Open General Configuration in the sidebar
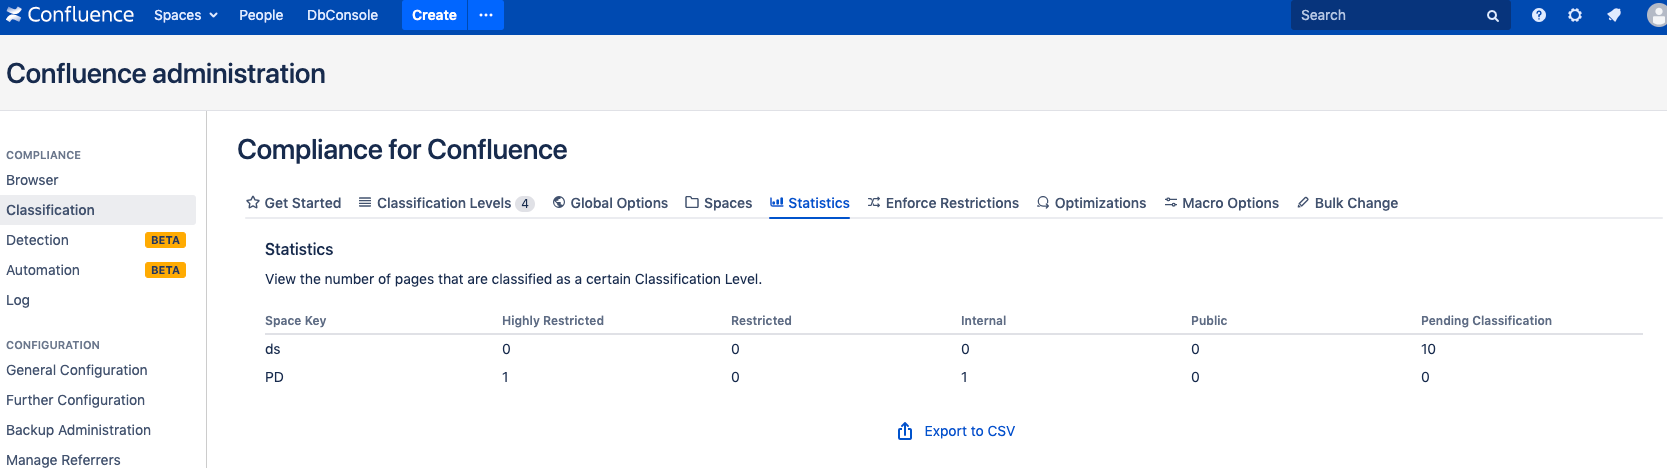Image resolution: width=1667 pixels, height=468 pixels. click(77, 370)
